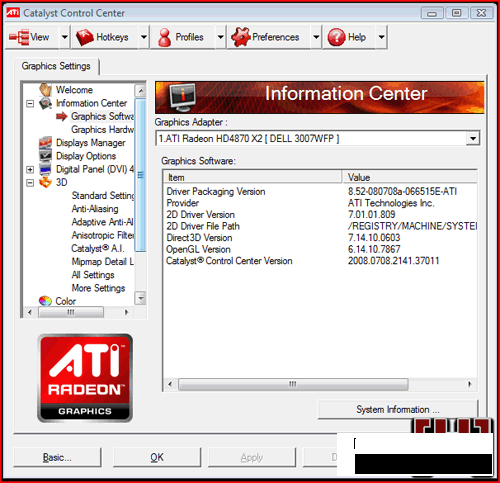500x483 pixels.
Task: Click tree vertical scrollbar up arrow
Action: tap(140, 90)
